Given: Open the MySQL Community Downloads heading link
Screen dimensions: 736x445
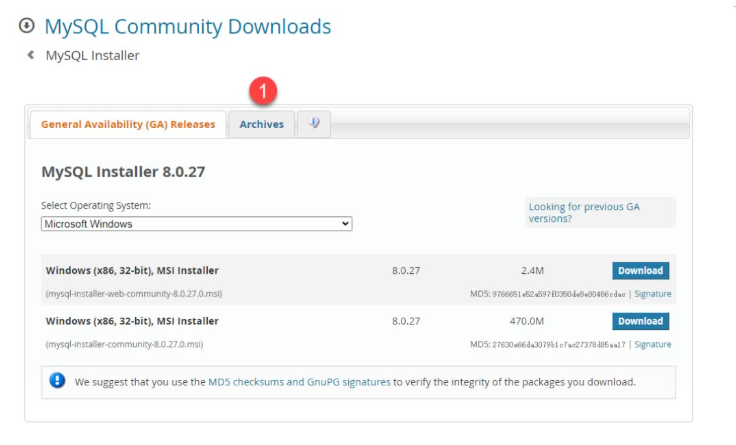Looking at the screenshot, I should pos(188,26).
